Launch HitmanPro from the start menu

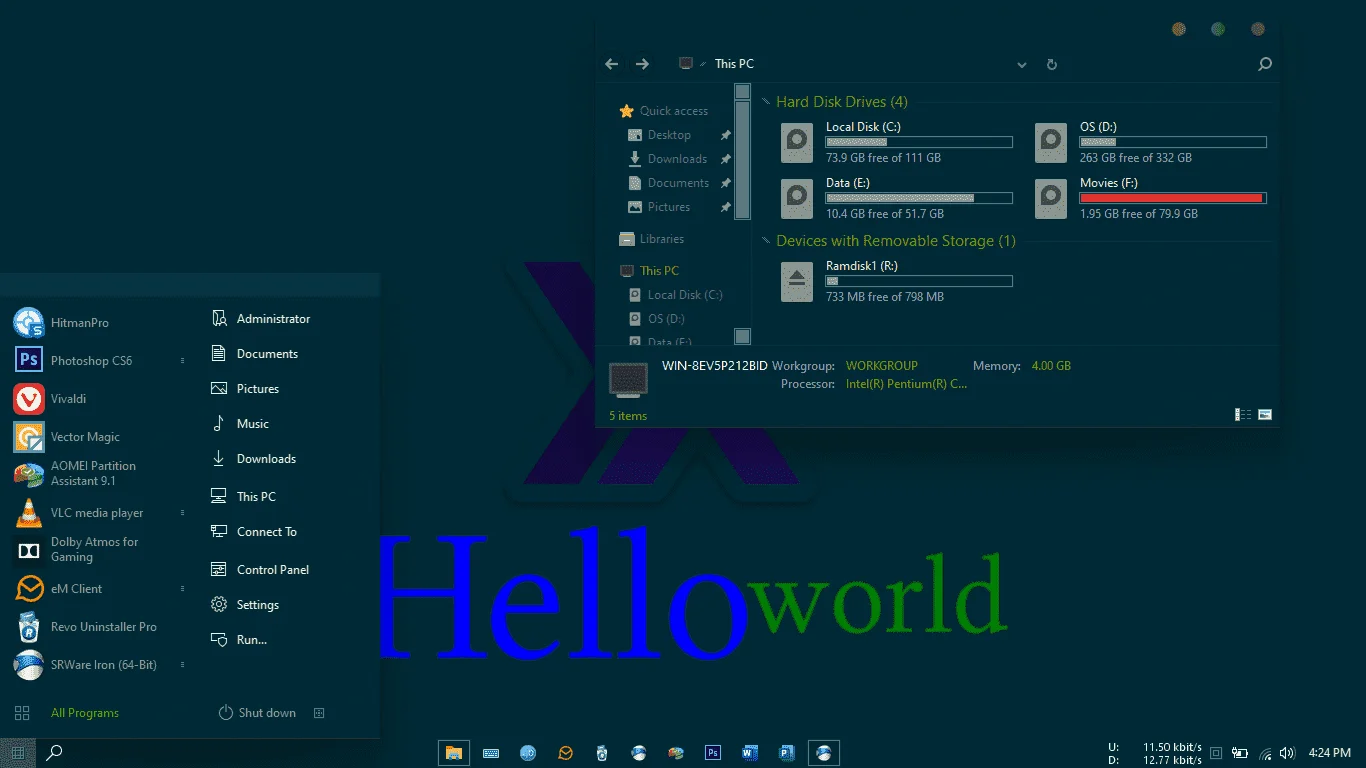point(61,323)
